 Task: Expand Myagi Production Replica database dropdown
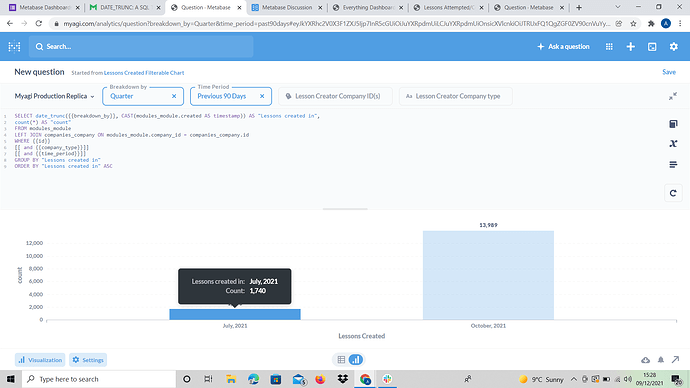(x=55, y=96)
